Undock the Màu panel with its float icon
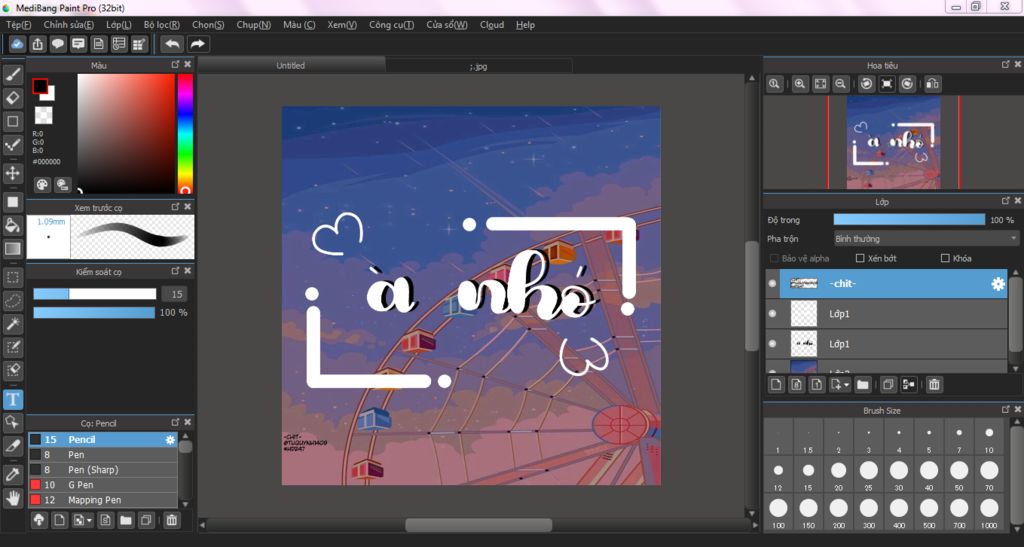 175,65
